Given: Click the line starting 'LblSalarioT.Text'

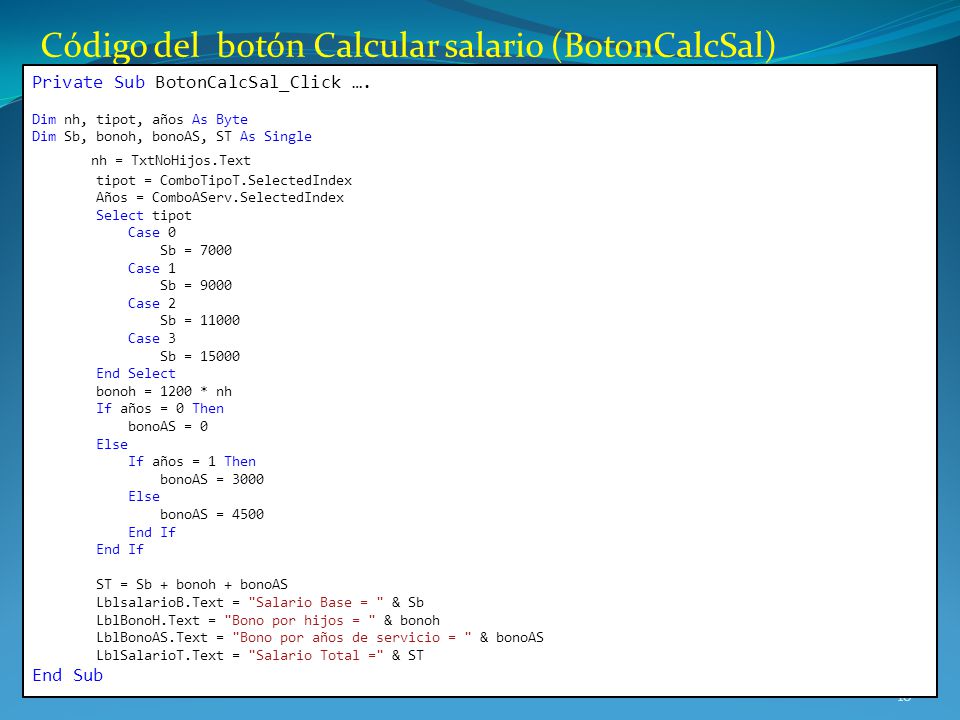Looking at the screenshot, I should click(x=260, y=656).
